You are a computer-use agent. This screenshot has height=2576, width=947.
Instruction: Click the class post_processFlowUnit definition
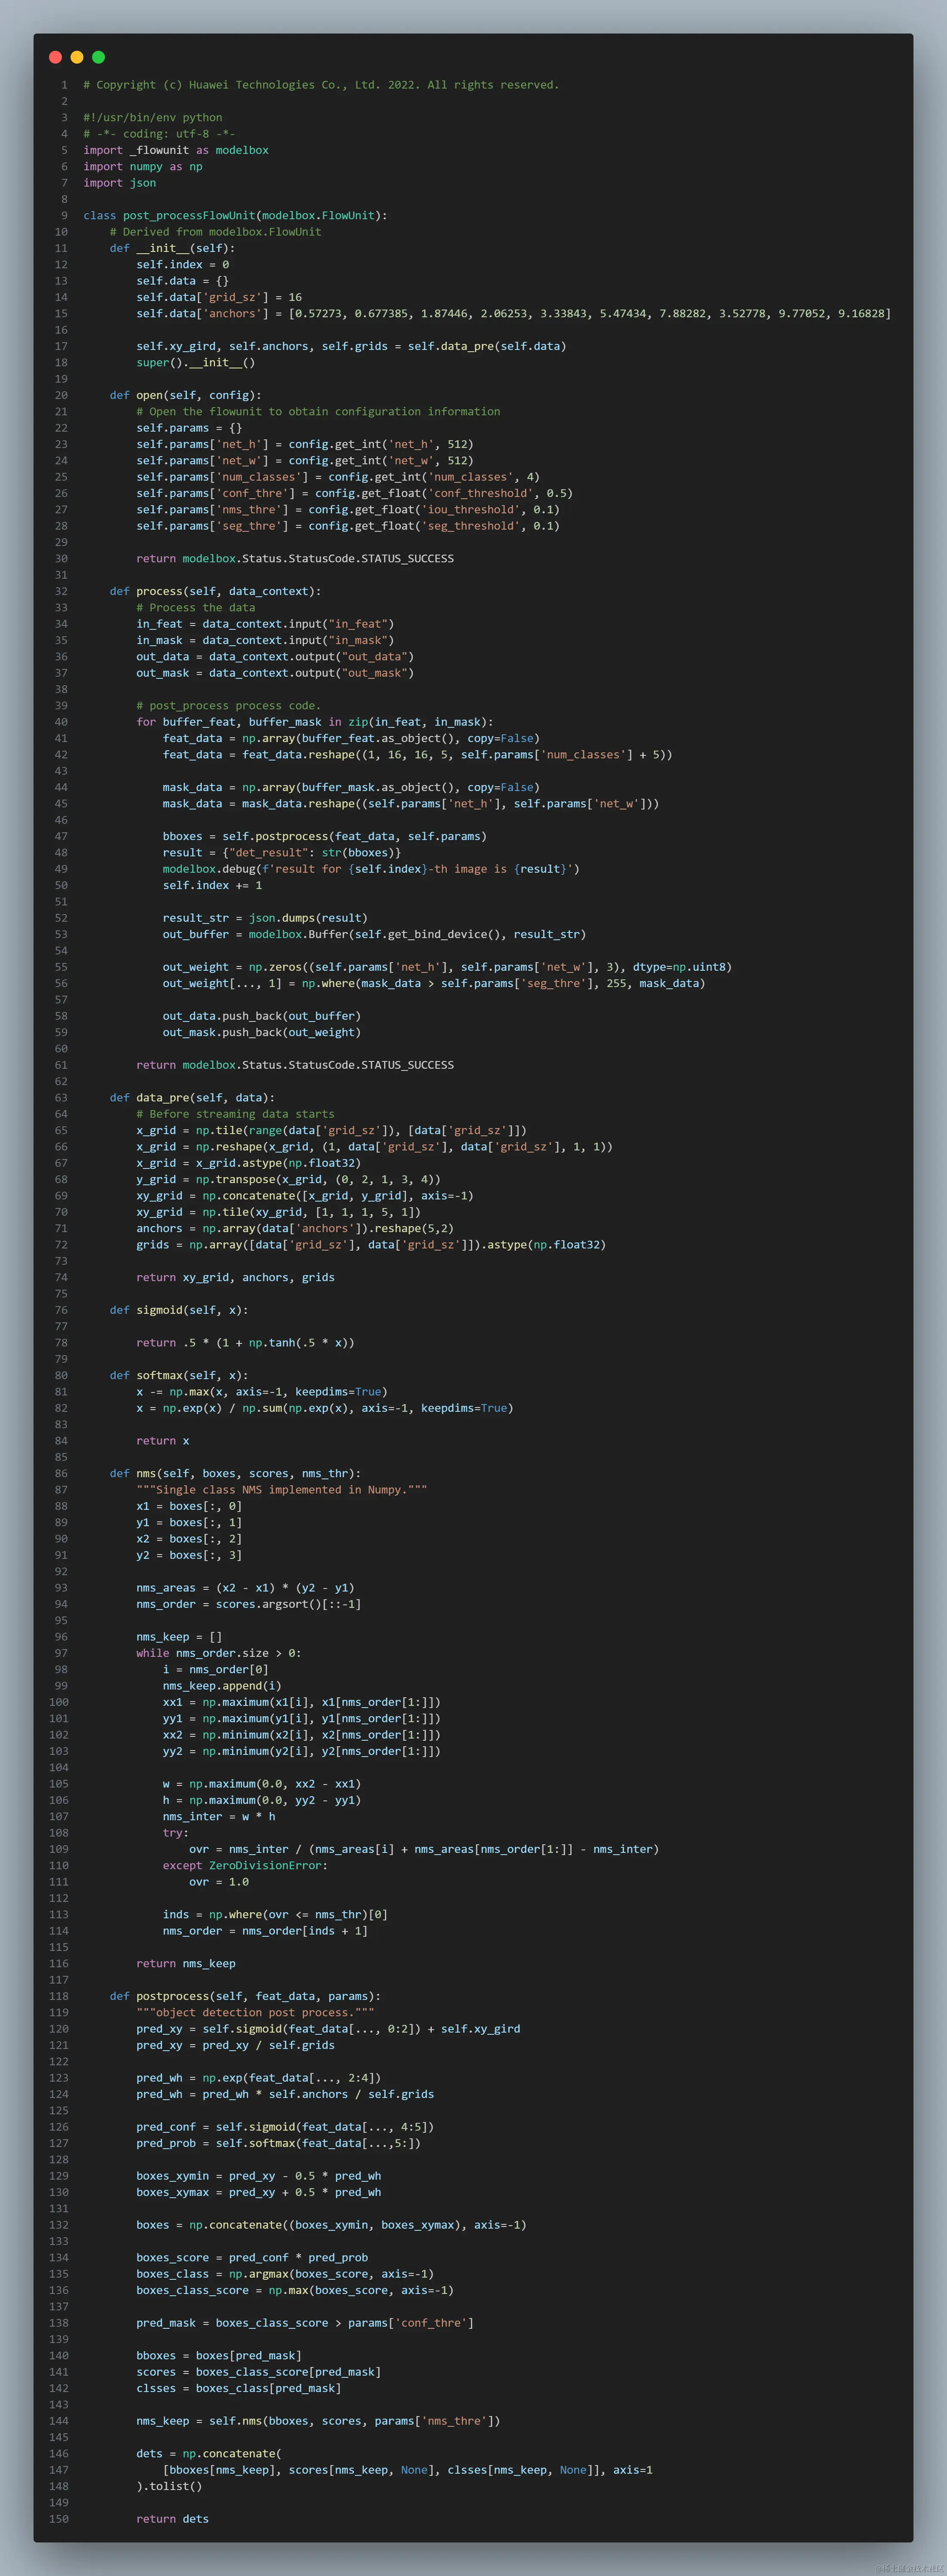(x=235, y=215)
